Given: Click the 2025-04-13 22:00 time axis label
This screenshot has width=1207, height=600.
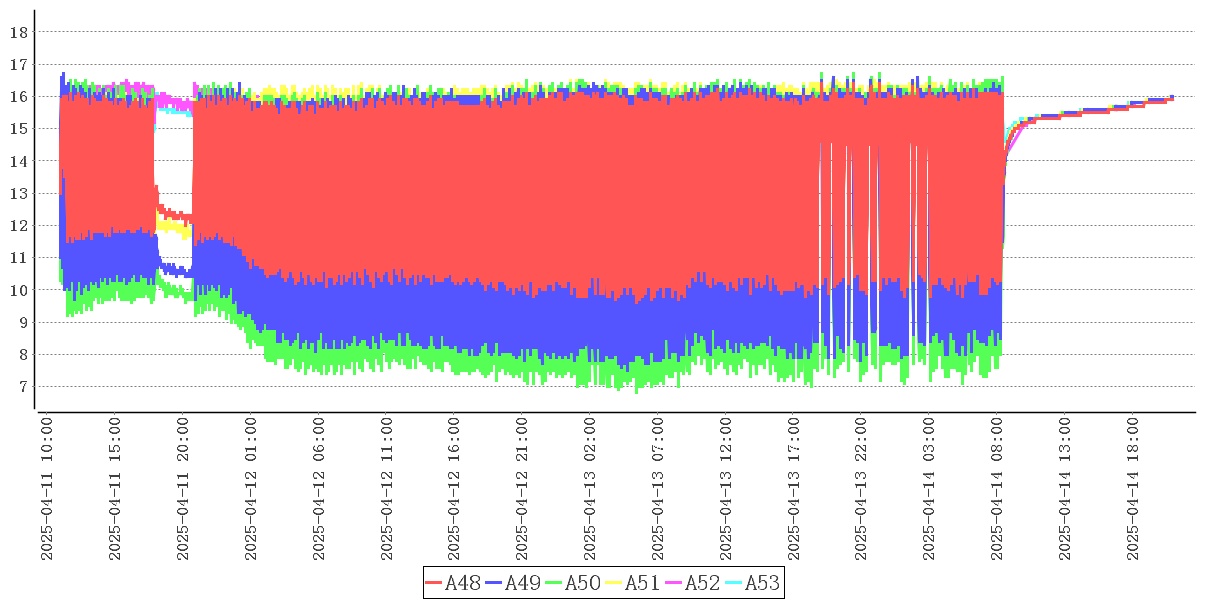Looking at the screenshot, I should [x=862, y=490].
